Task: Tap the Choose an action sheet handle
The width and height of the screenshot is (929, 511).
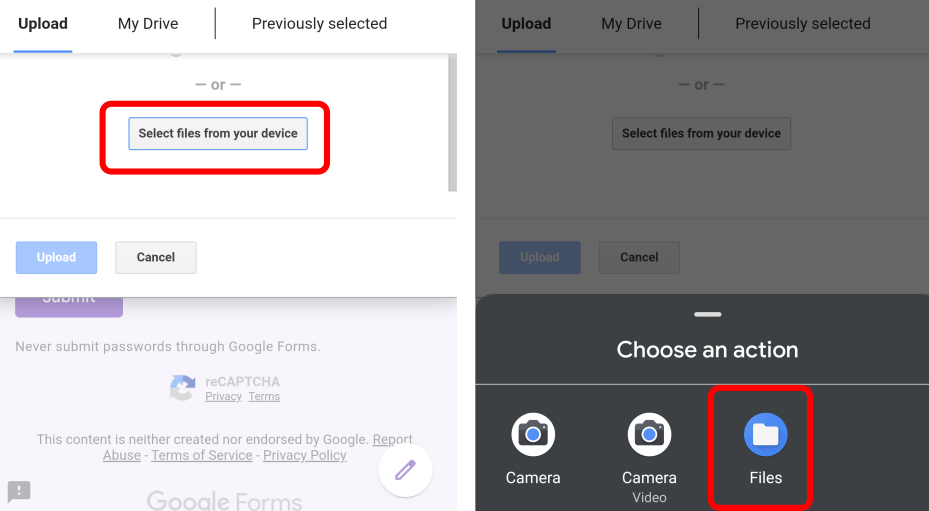Action: coord(707,314)
